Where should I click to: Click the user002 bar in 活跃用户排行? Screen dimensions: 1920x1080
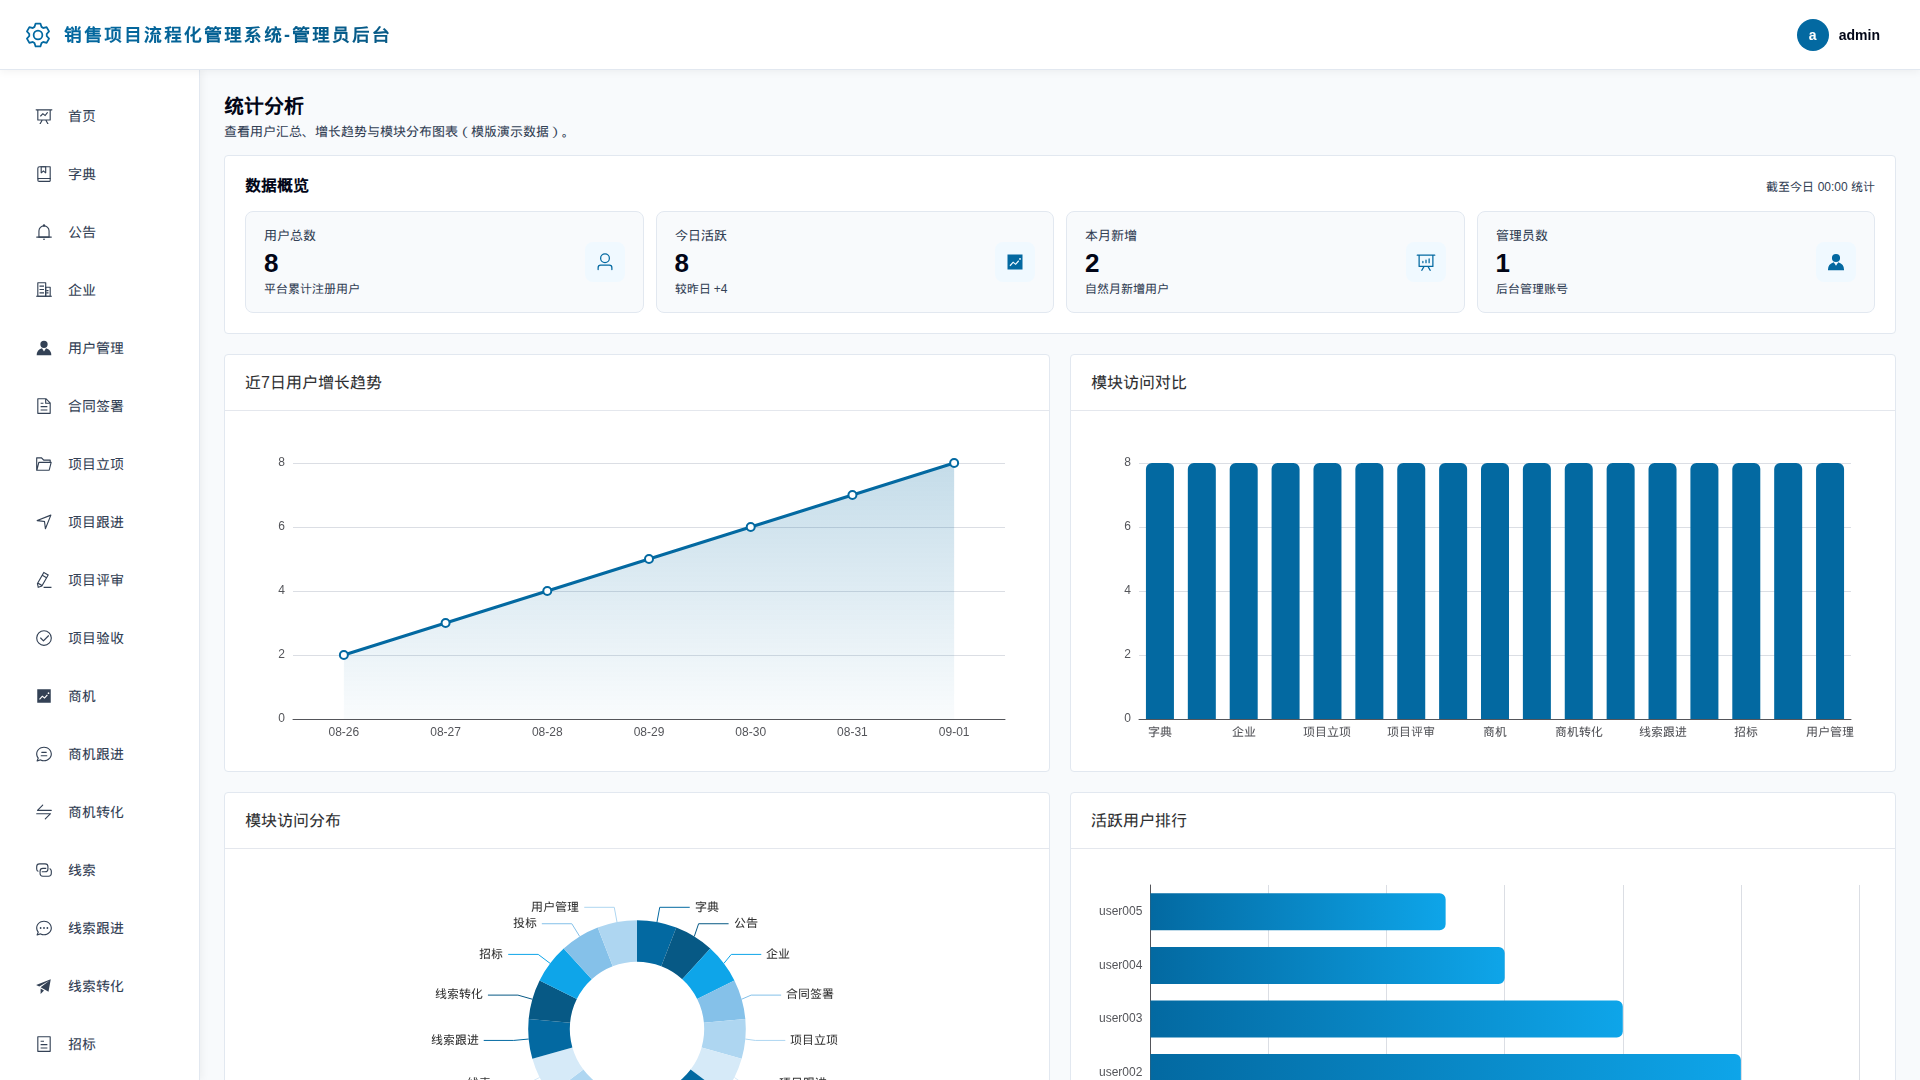click(1446, 1067)
